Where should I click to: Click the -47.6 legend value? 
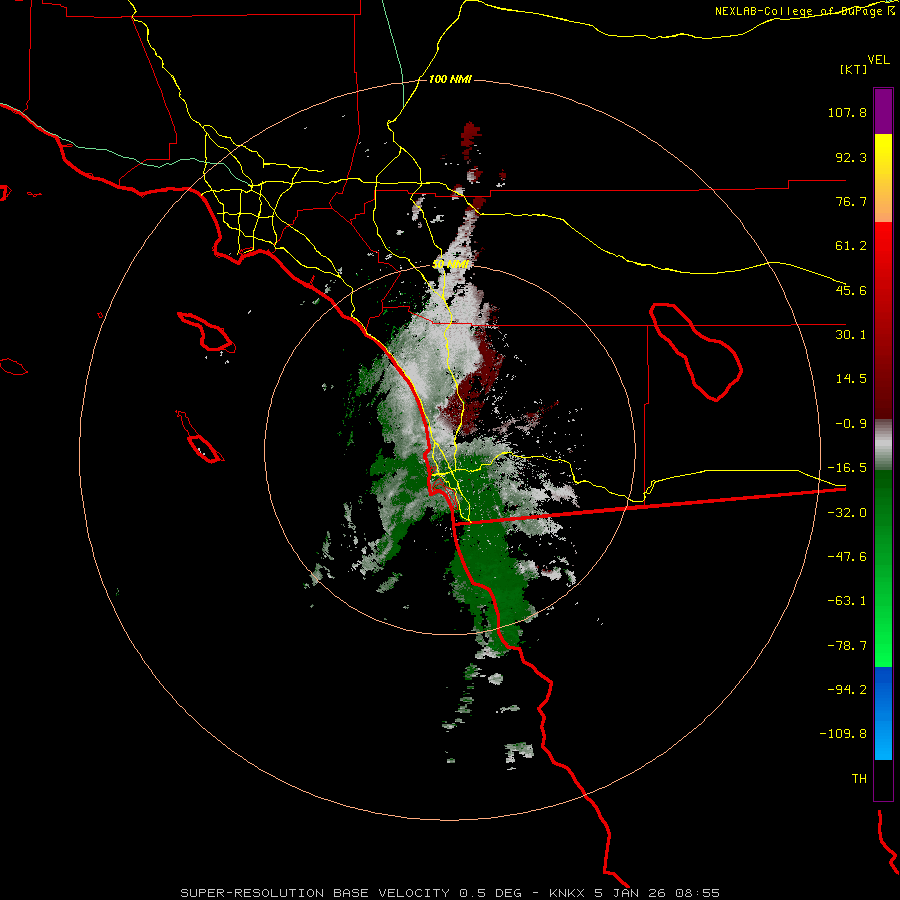(847, 557)
